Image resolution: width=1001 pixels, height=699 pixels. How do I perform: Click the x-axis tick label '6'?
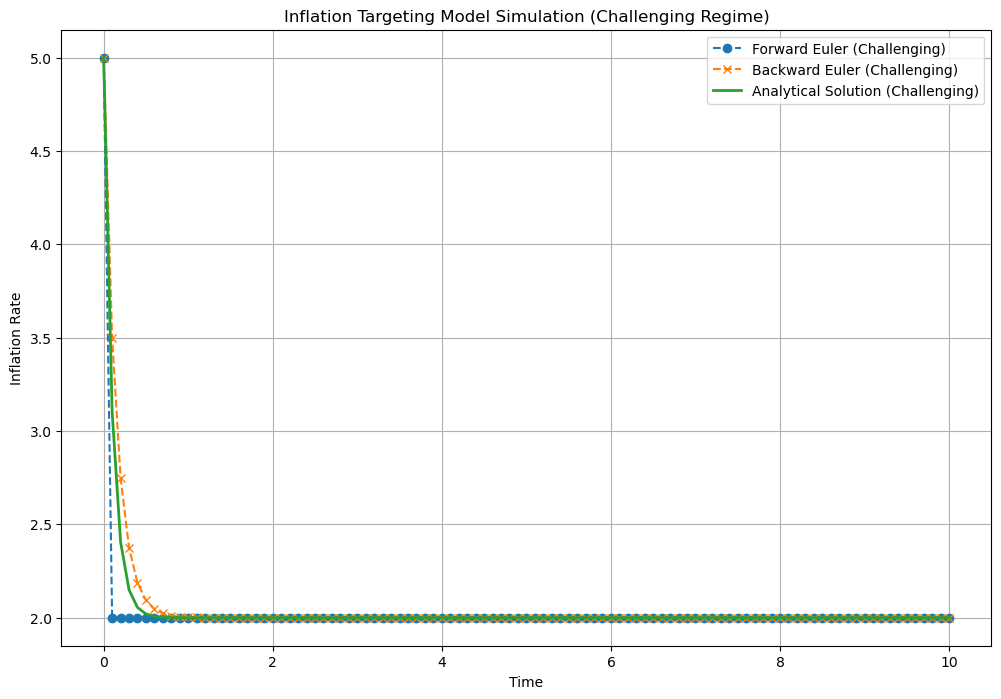611,661
